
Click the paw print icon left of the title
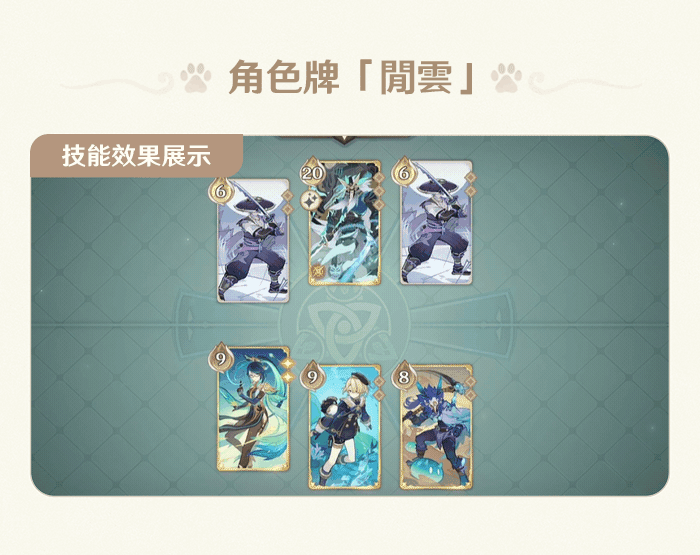pyautogui.click(x=196, y=78)
